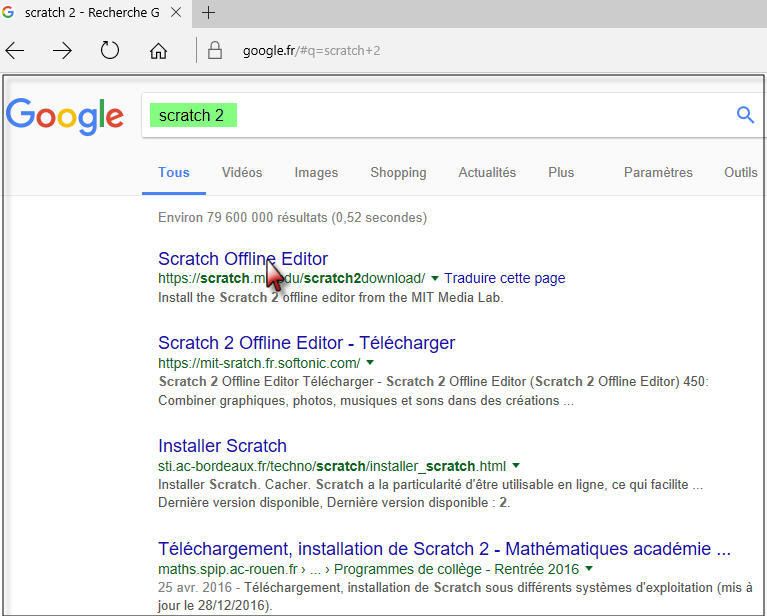Click the 'sti.ac-bordeaux.fr/techno/scratch' URL text
Screen dimensions: 767x616
pos(332,466)
